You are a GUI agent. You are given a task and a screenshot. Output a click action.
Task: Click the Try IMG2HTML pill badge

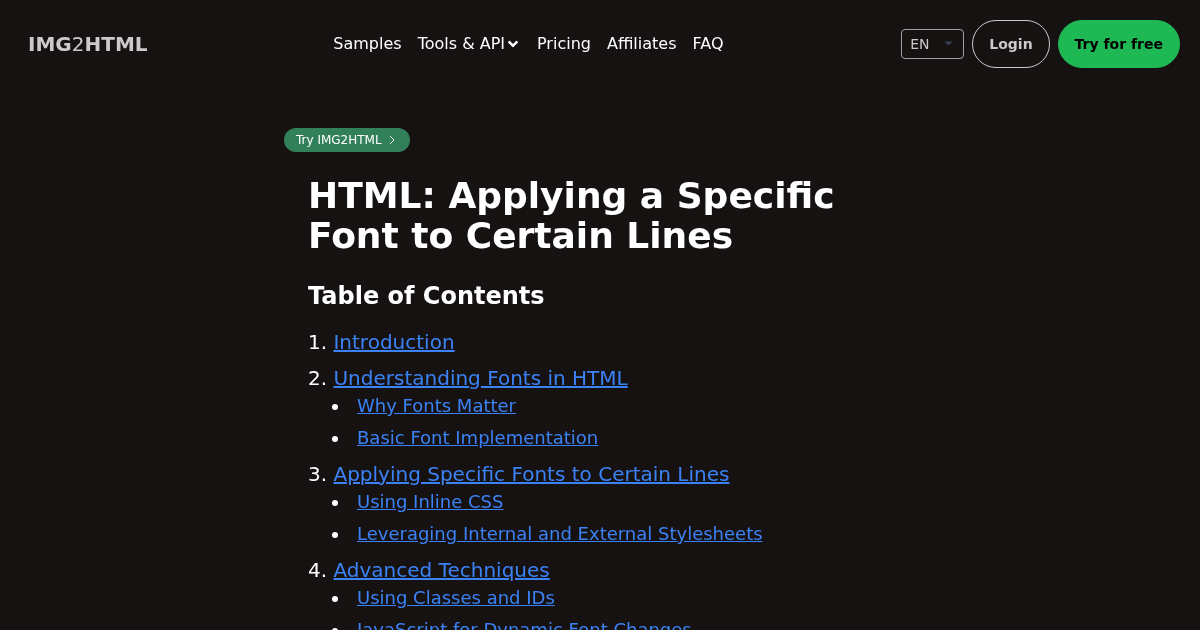click(x=347, y=140)
